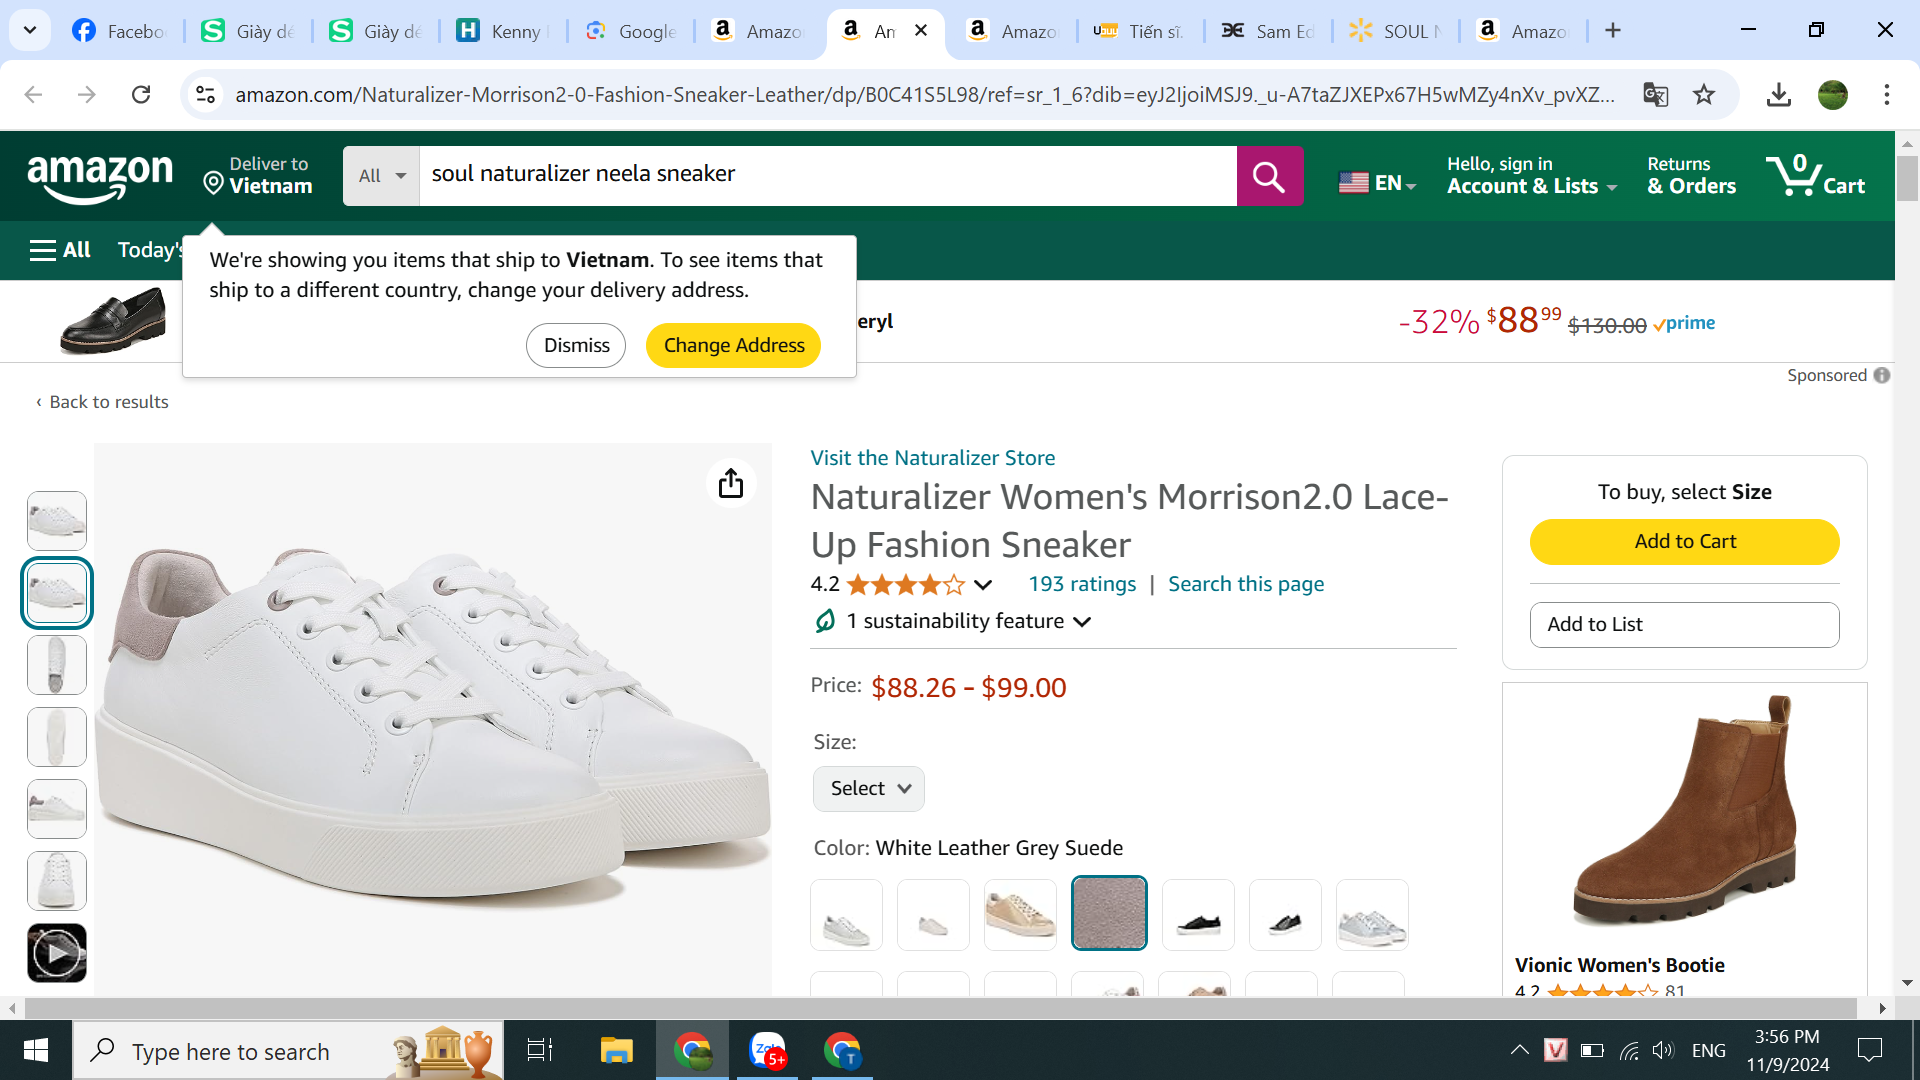The height and width of the screenshot is (1080, 1920).
Task: Open the Size Select dropdown
Action: (868, 789)
